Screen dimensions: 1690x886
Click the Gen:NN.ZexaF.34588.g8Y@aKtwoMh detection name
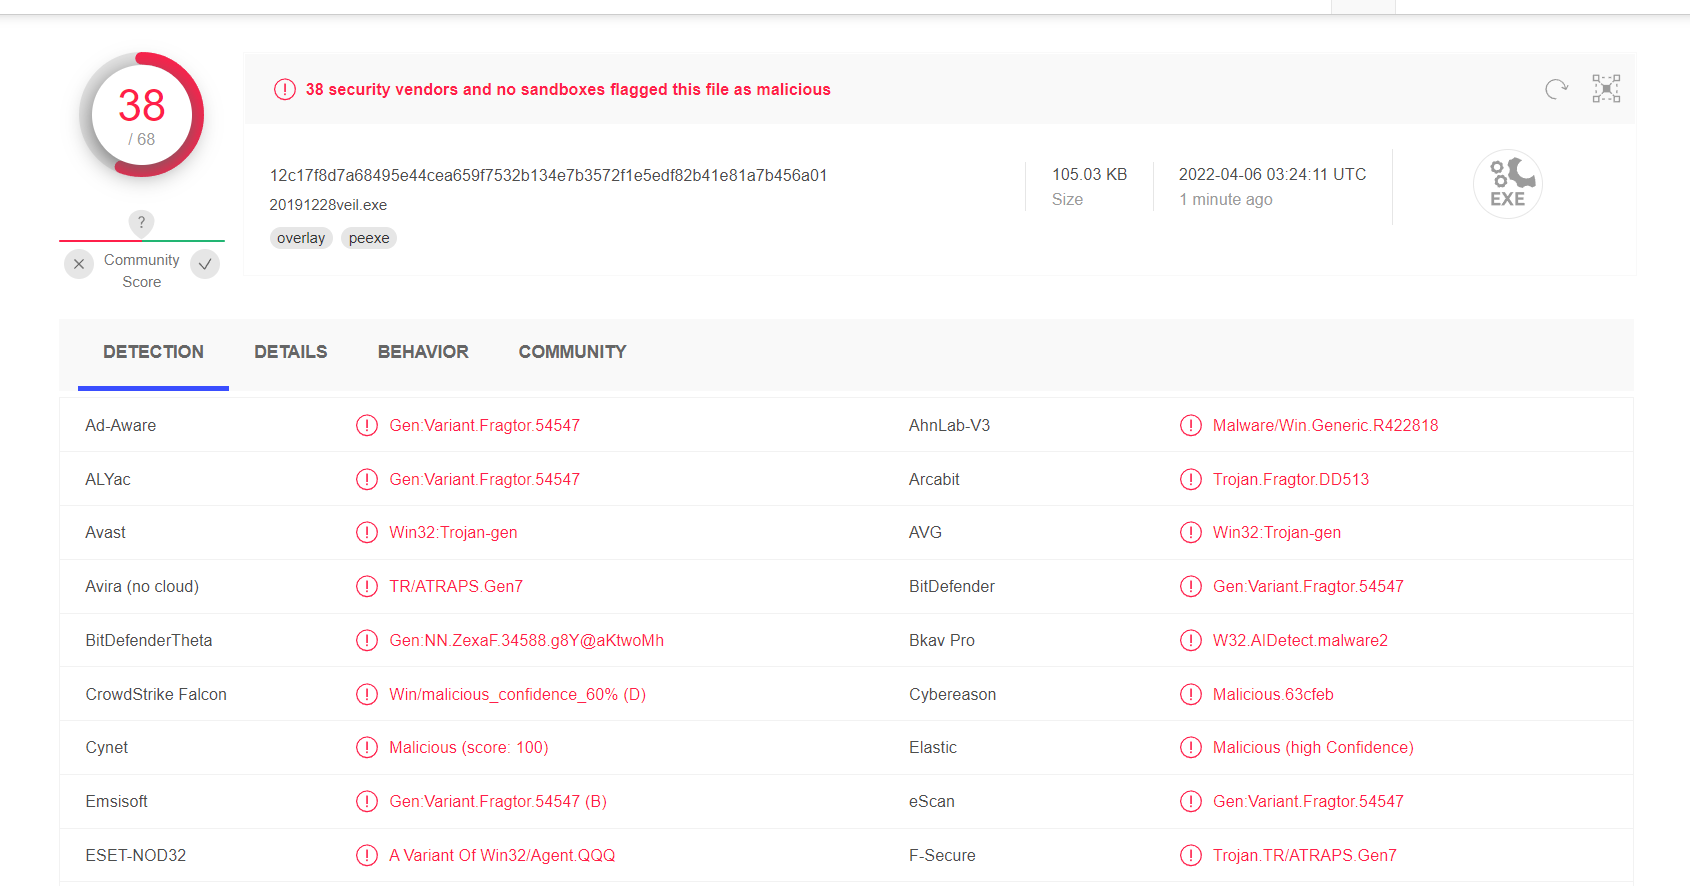click(x=526, y=640)
